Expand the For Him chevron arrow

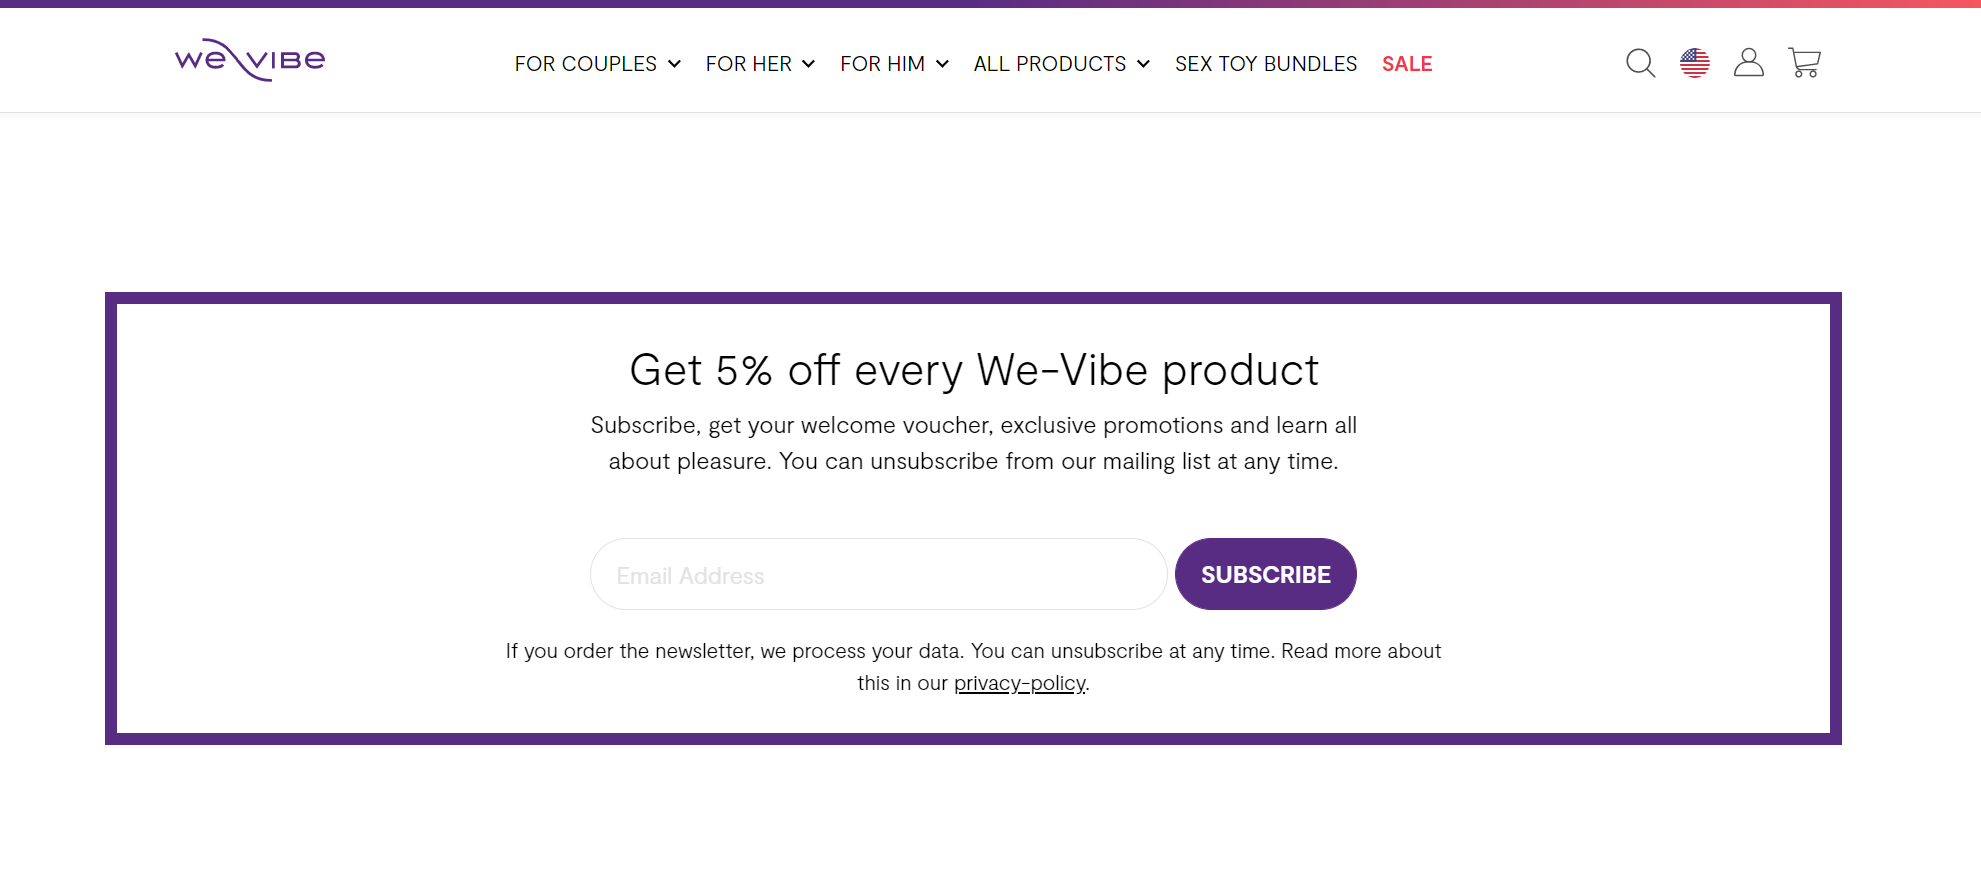pos(942,64)
